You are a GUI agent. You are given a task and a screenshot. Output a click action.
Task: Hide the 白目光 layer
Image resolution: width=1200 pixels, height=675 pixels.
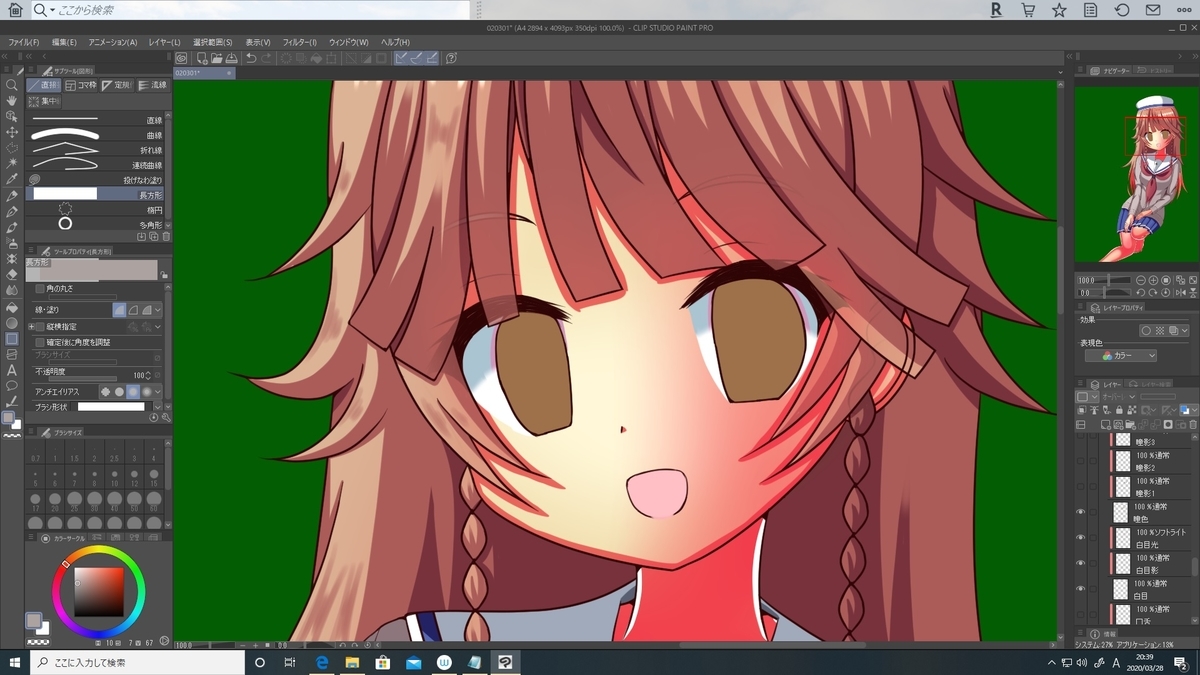[1080, 538]
